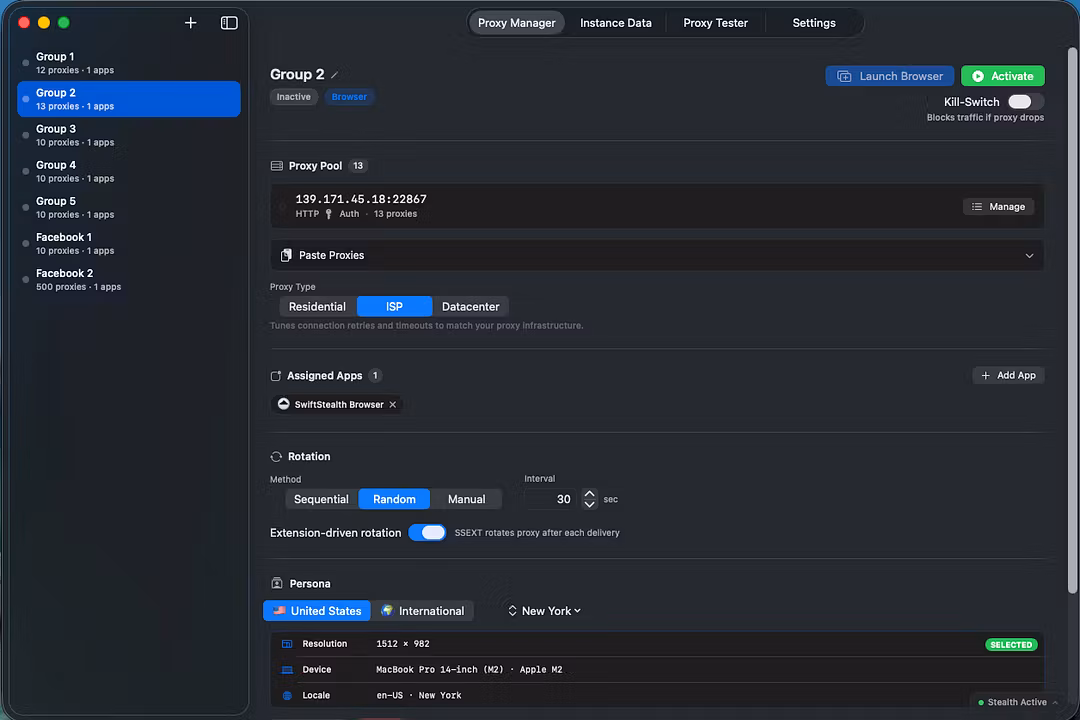The image size is (1080, 720).
Task: Open the Settings tab
Action: pyautogui.click(x=813, y=23)
